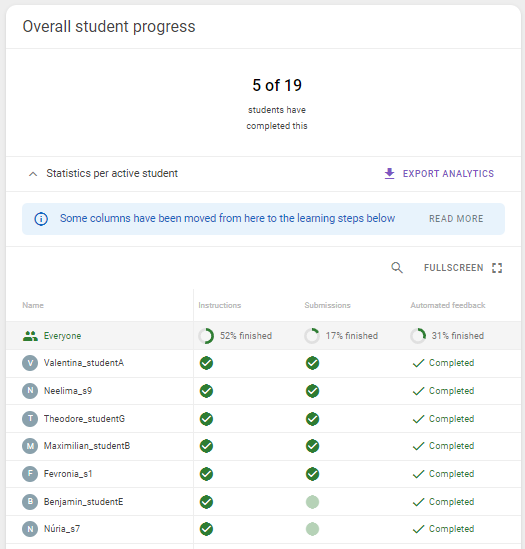Click Valentina_studentA's Instructions green checkmark
The image size is (525, 549).
206,363
